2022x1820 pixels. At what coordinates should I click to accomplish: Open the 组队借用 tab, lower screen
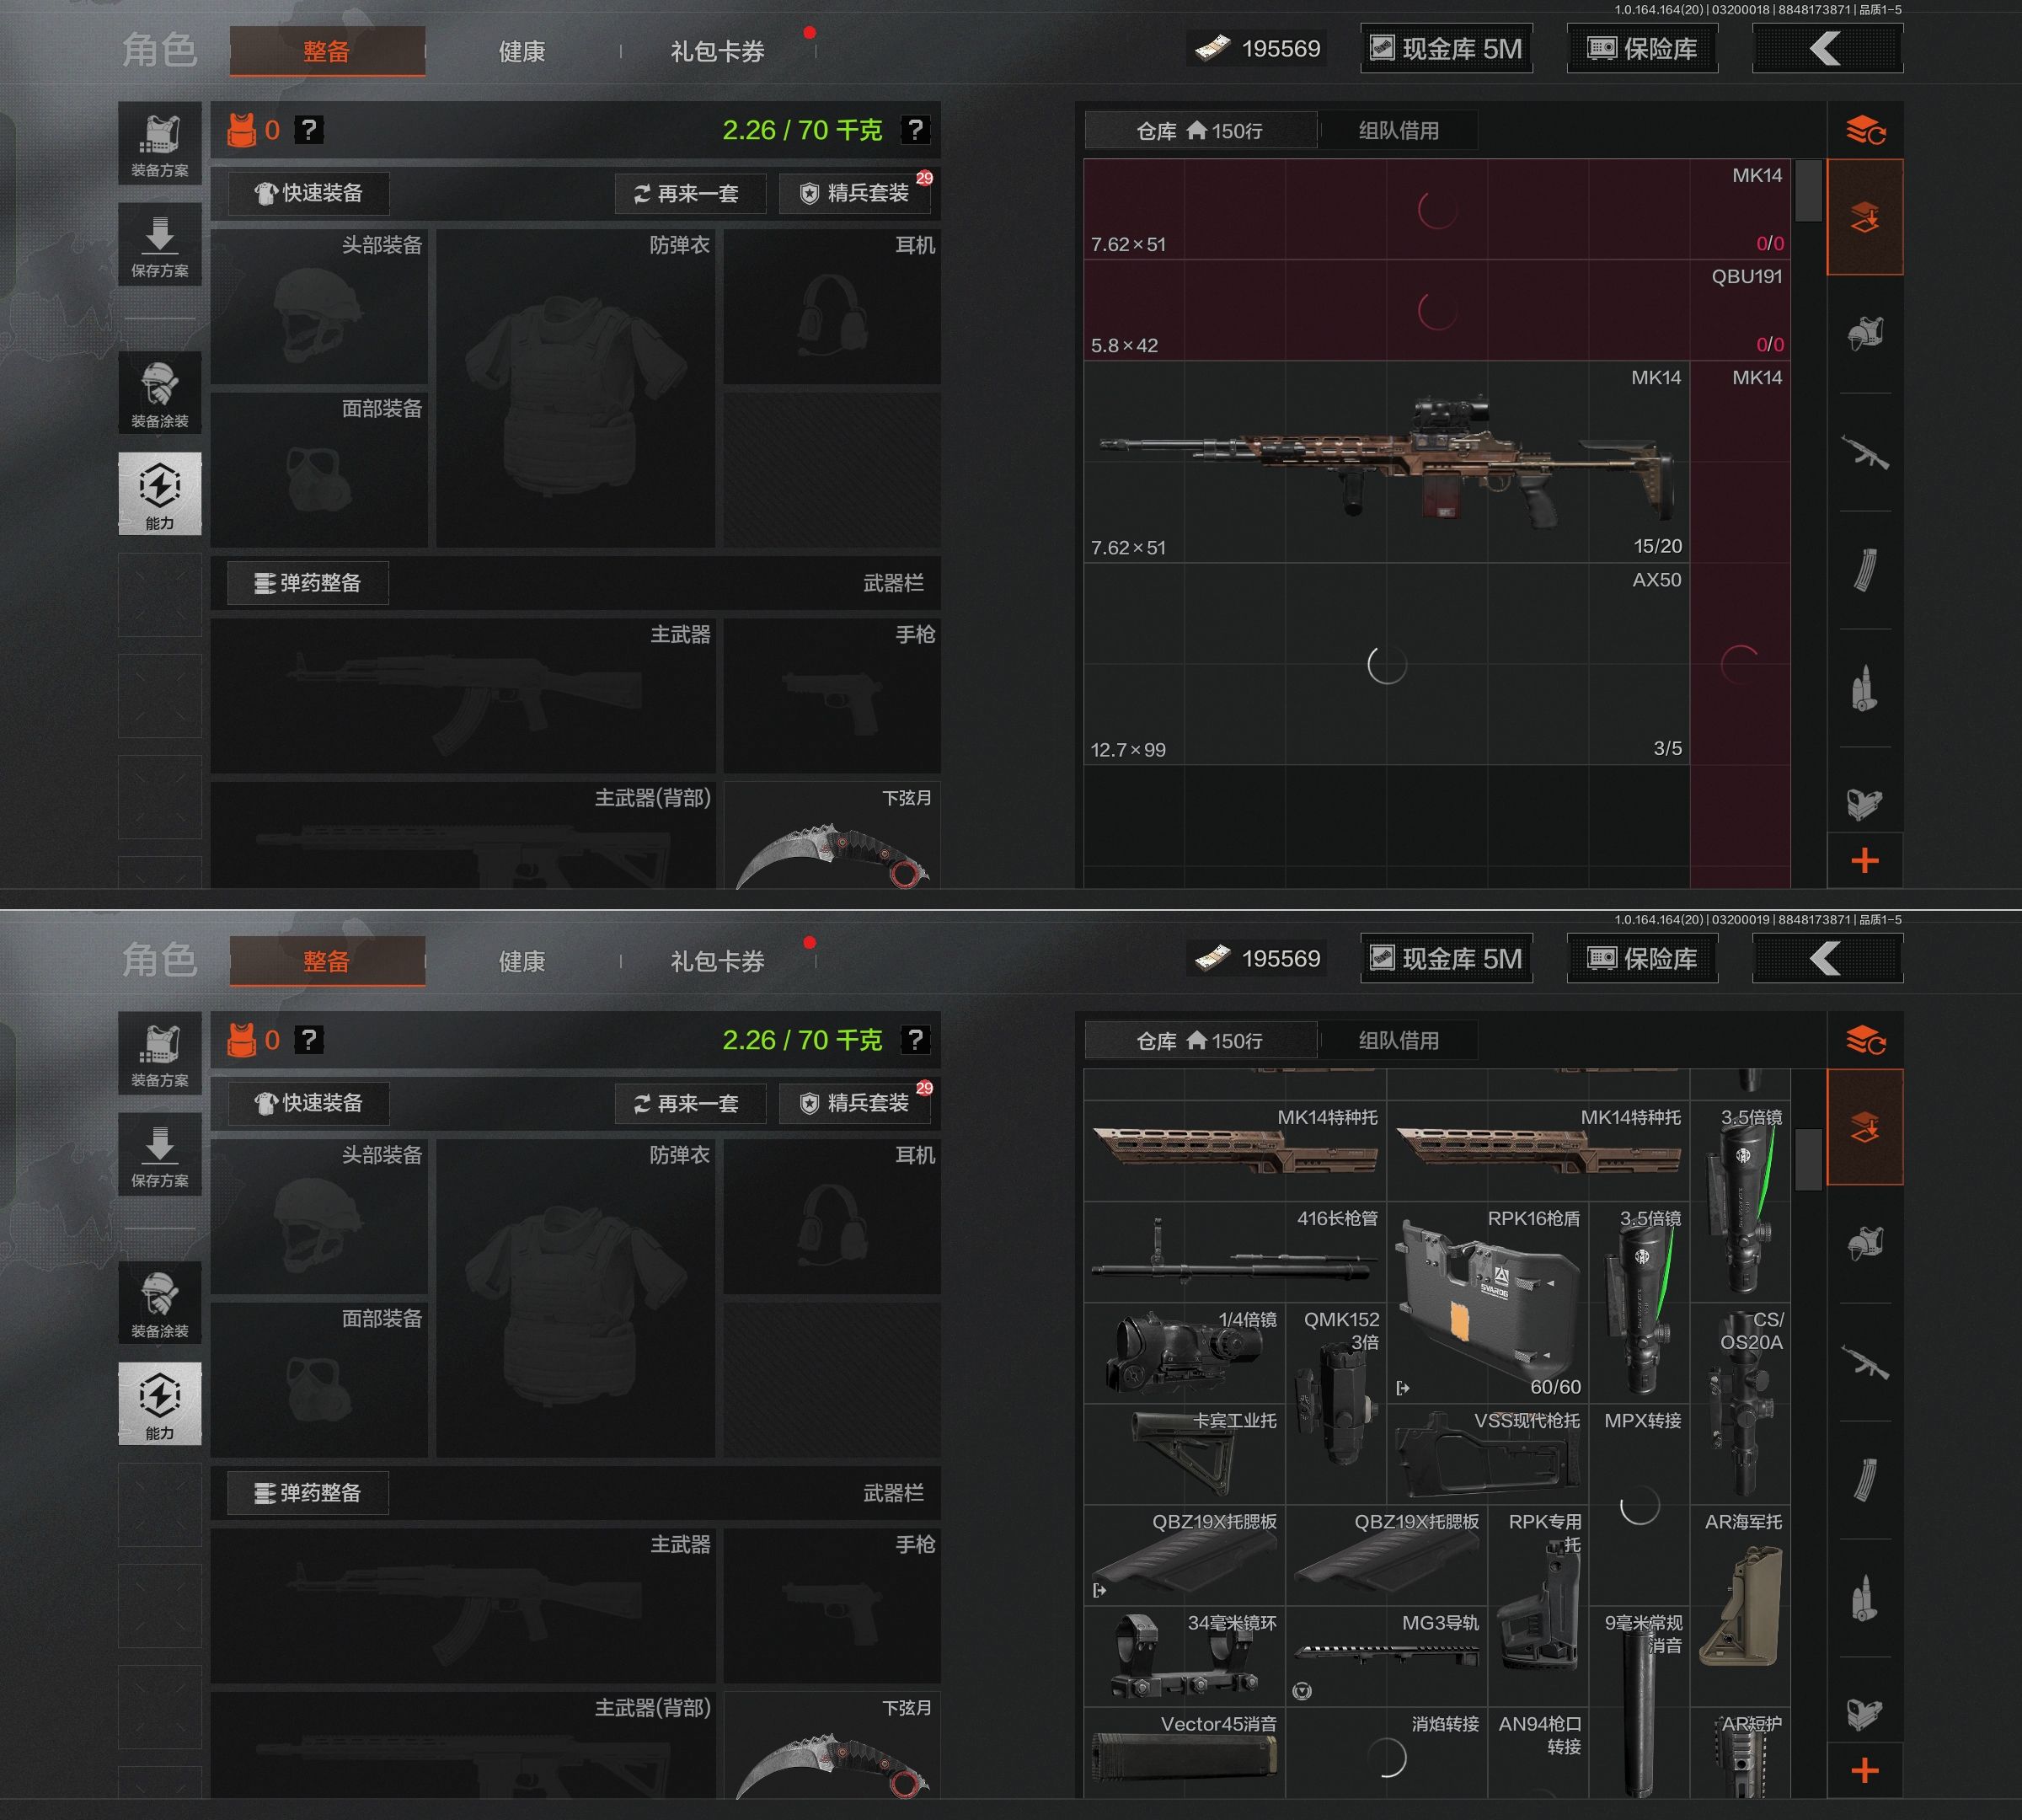(1398, 1040)
